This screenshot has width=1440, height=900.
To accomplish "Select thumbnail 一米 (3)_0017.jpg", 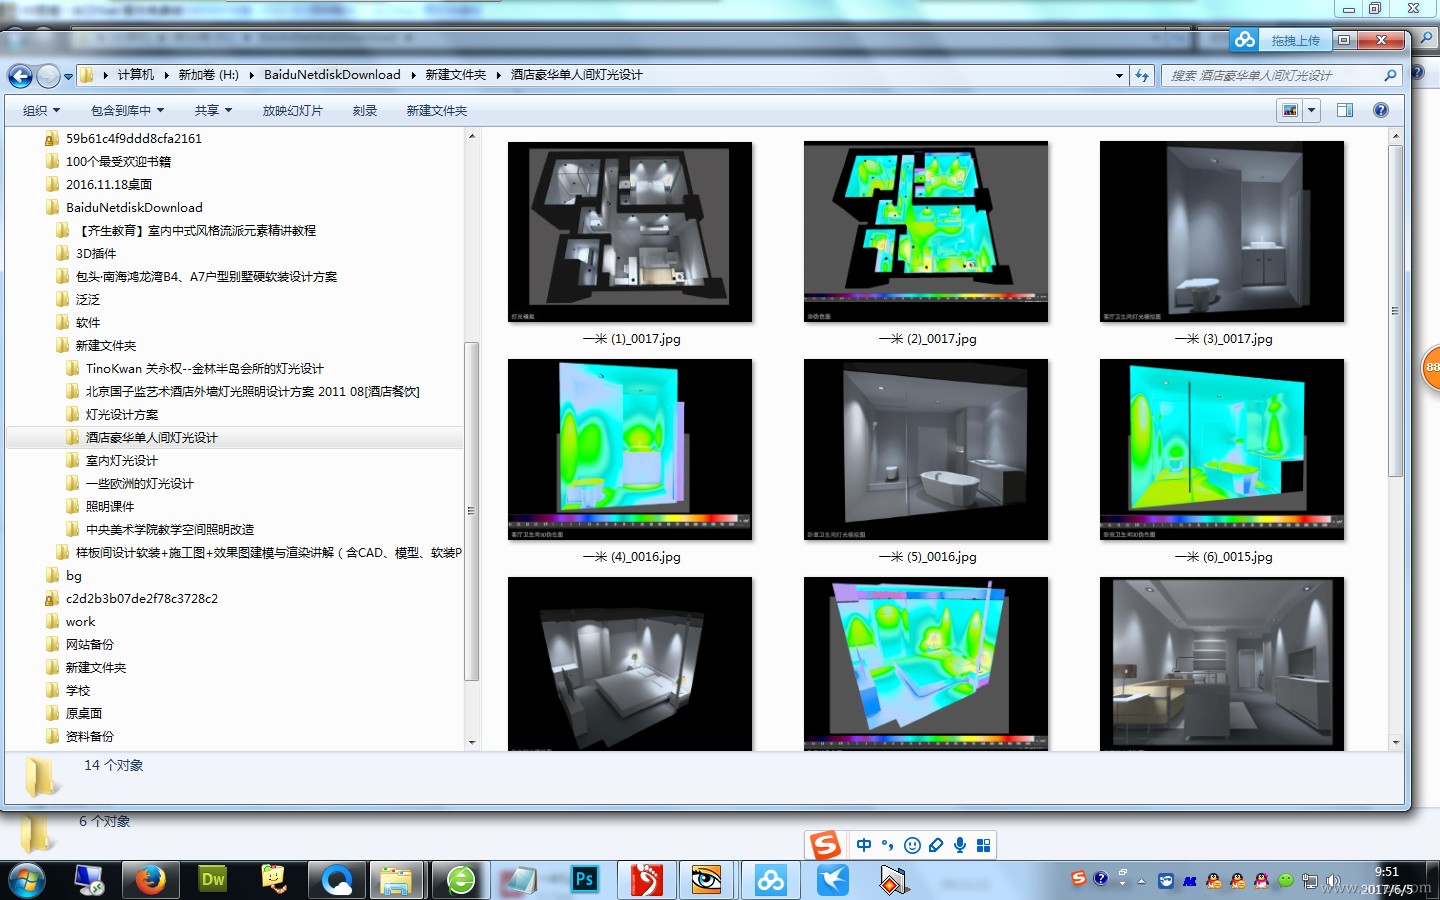I will coord(1222,232).
